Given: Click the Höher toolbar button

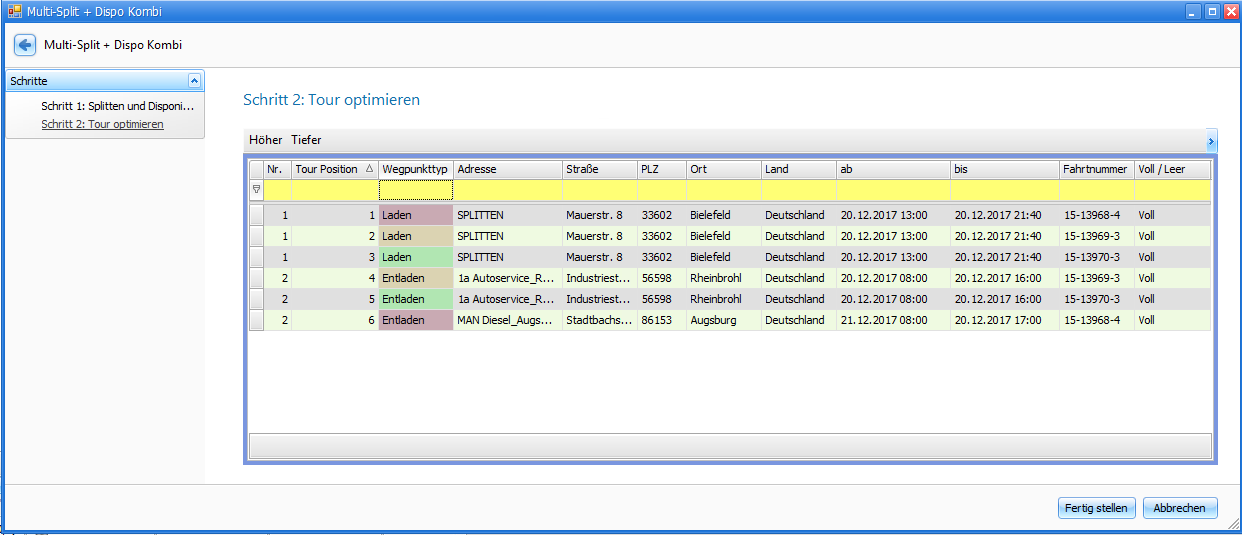Looking at the screenshot, I should click(265, 140).
